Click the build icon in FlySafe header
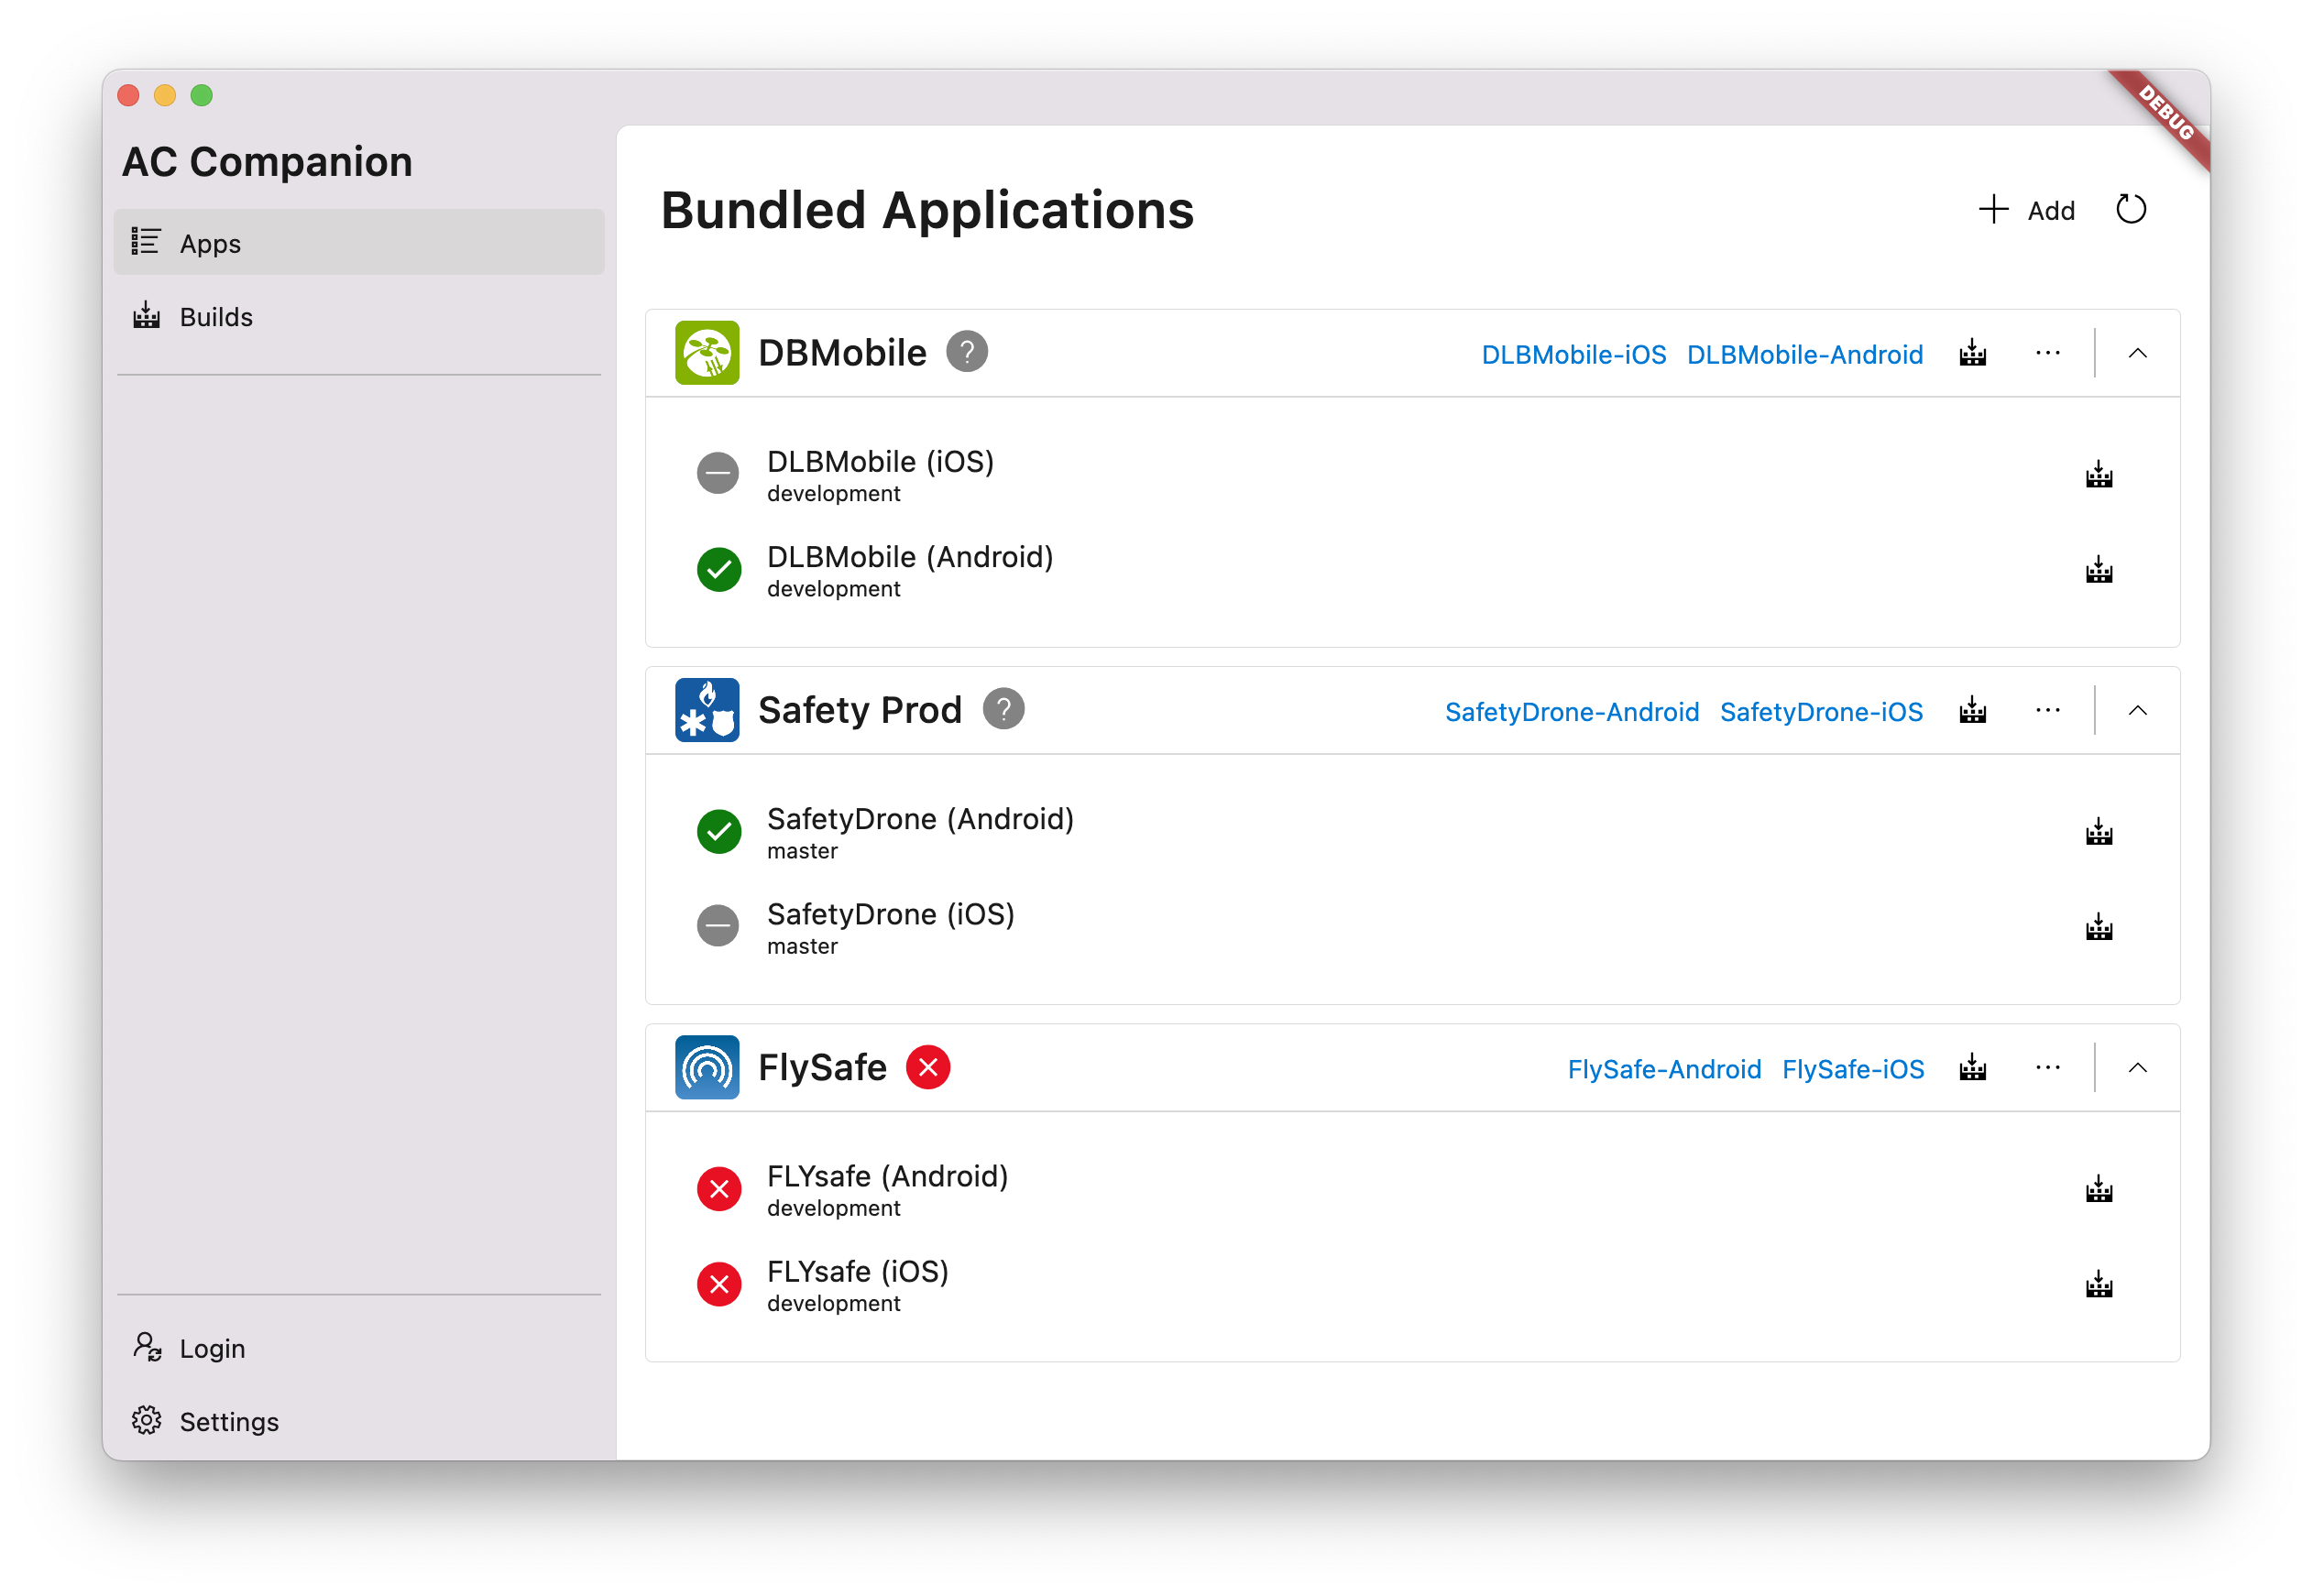This screenshot has width=2313, height=1596. tap(1972, 1067)
